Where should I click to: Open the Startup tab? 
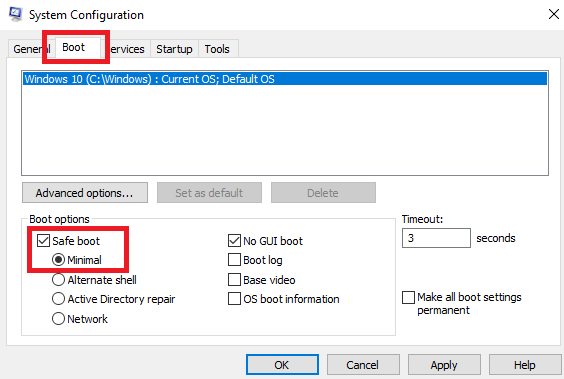click(x=174, y=49)
